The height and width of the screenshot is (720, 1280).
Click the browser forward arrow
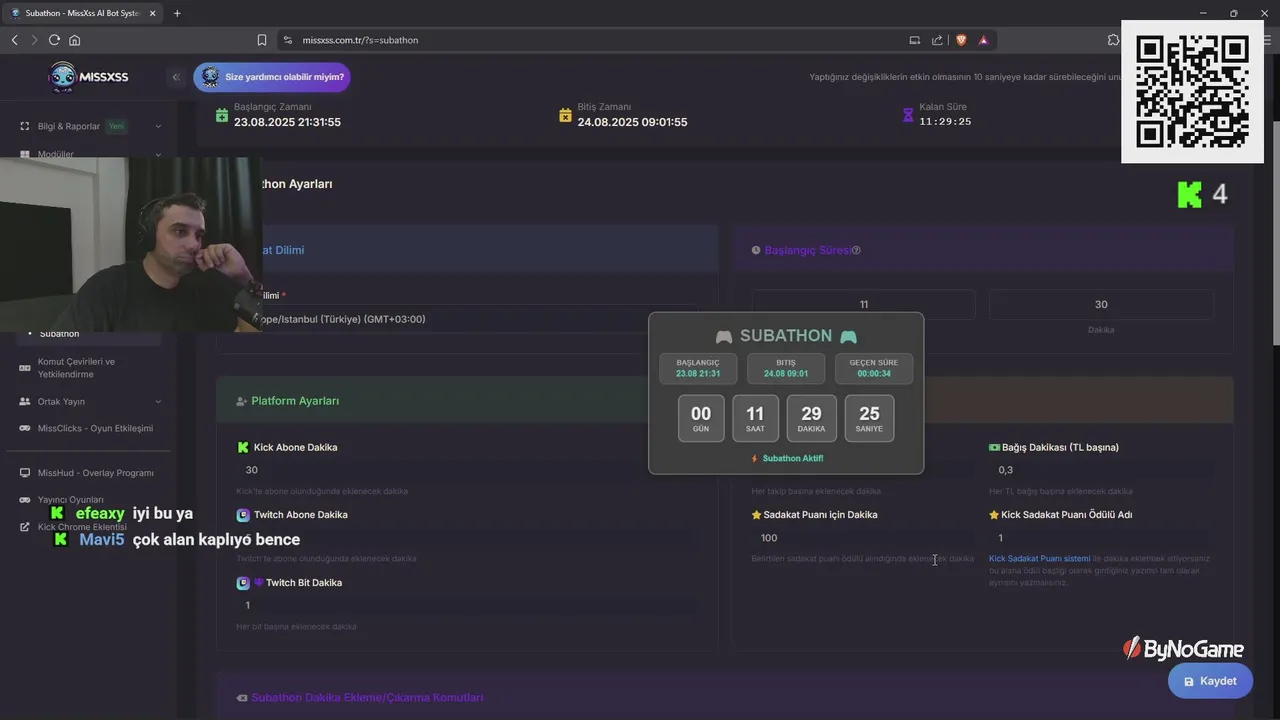(34, 40)
